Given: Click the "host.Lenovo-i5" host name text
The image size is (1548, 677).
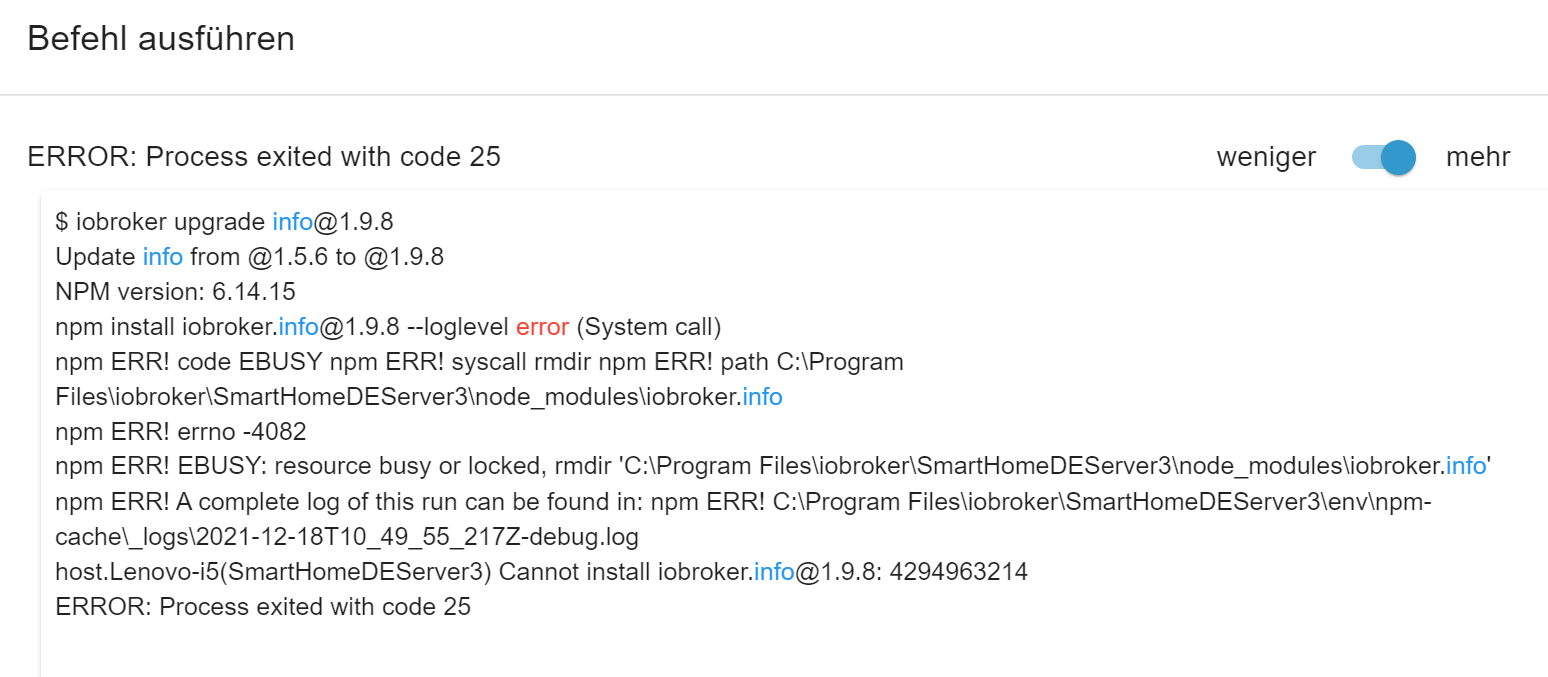Looking at the screenshot, I should pos(126,572).
